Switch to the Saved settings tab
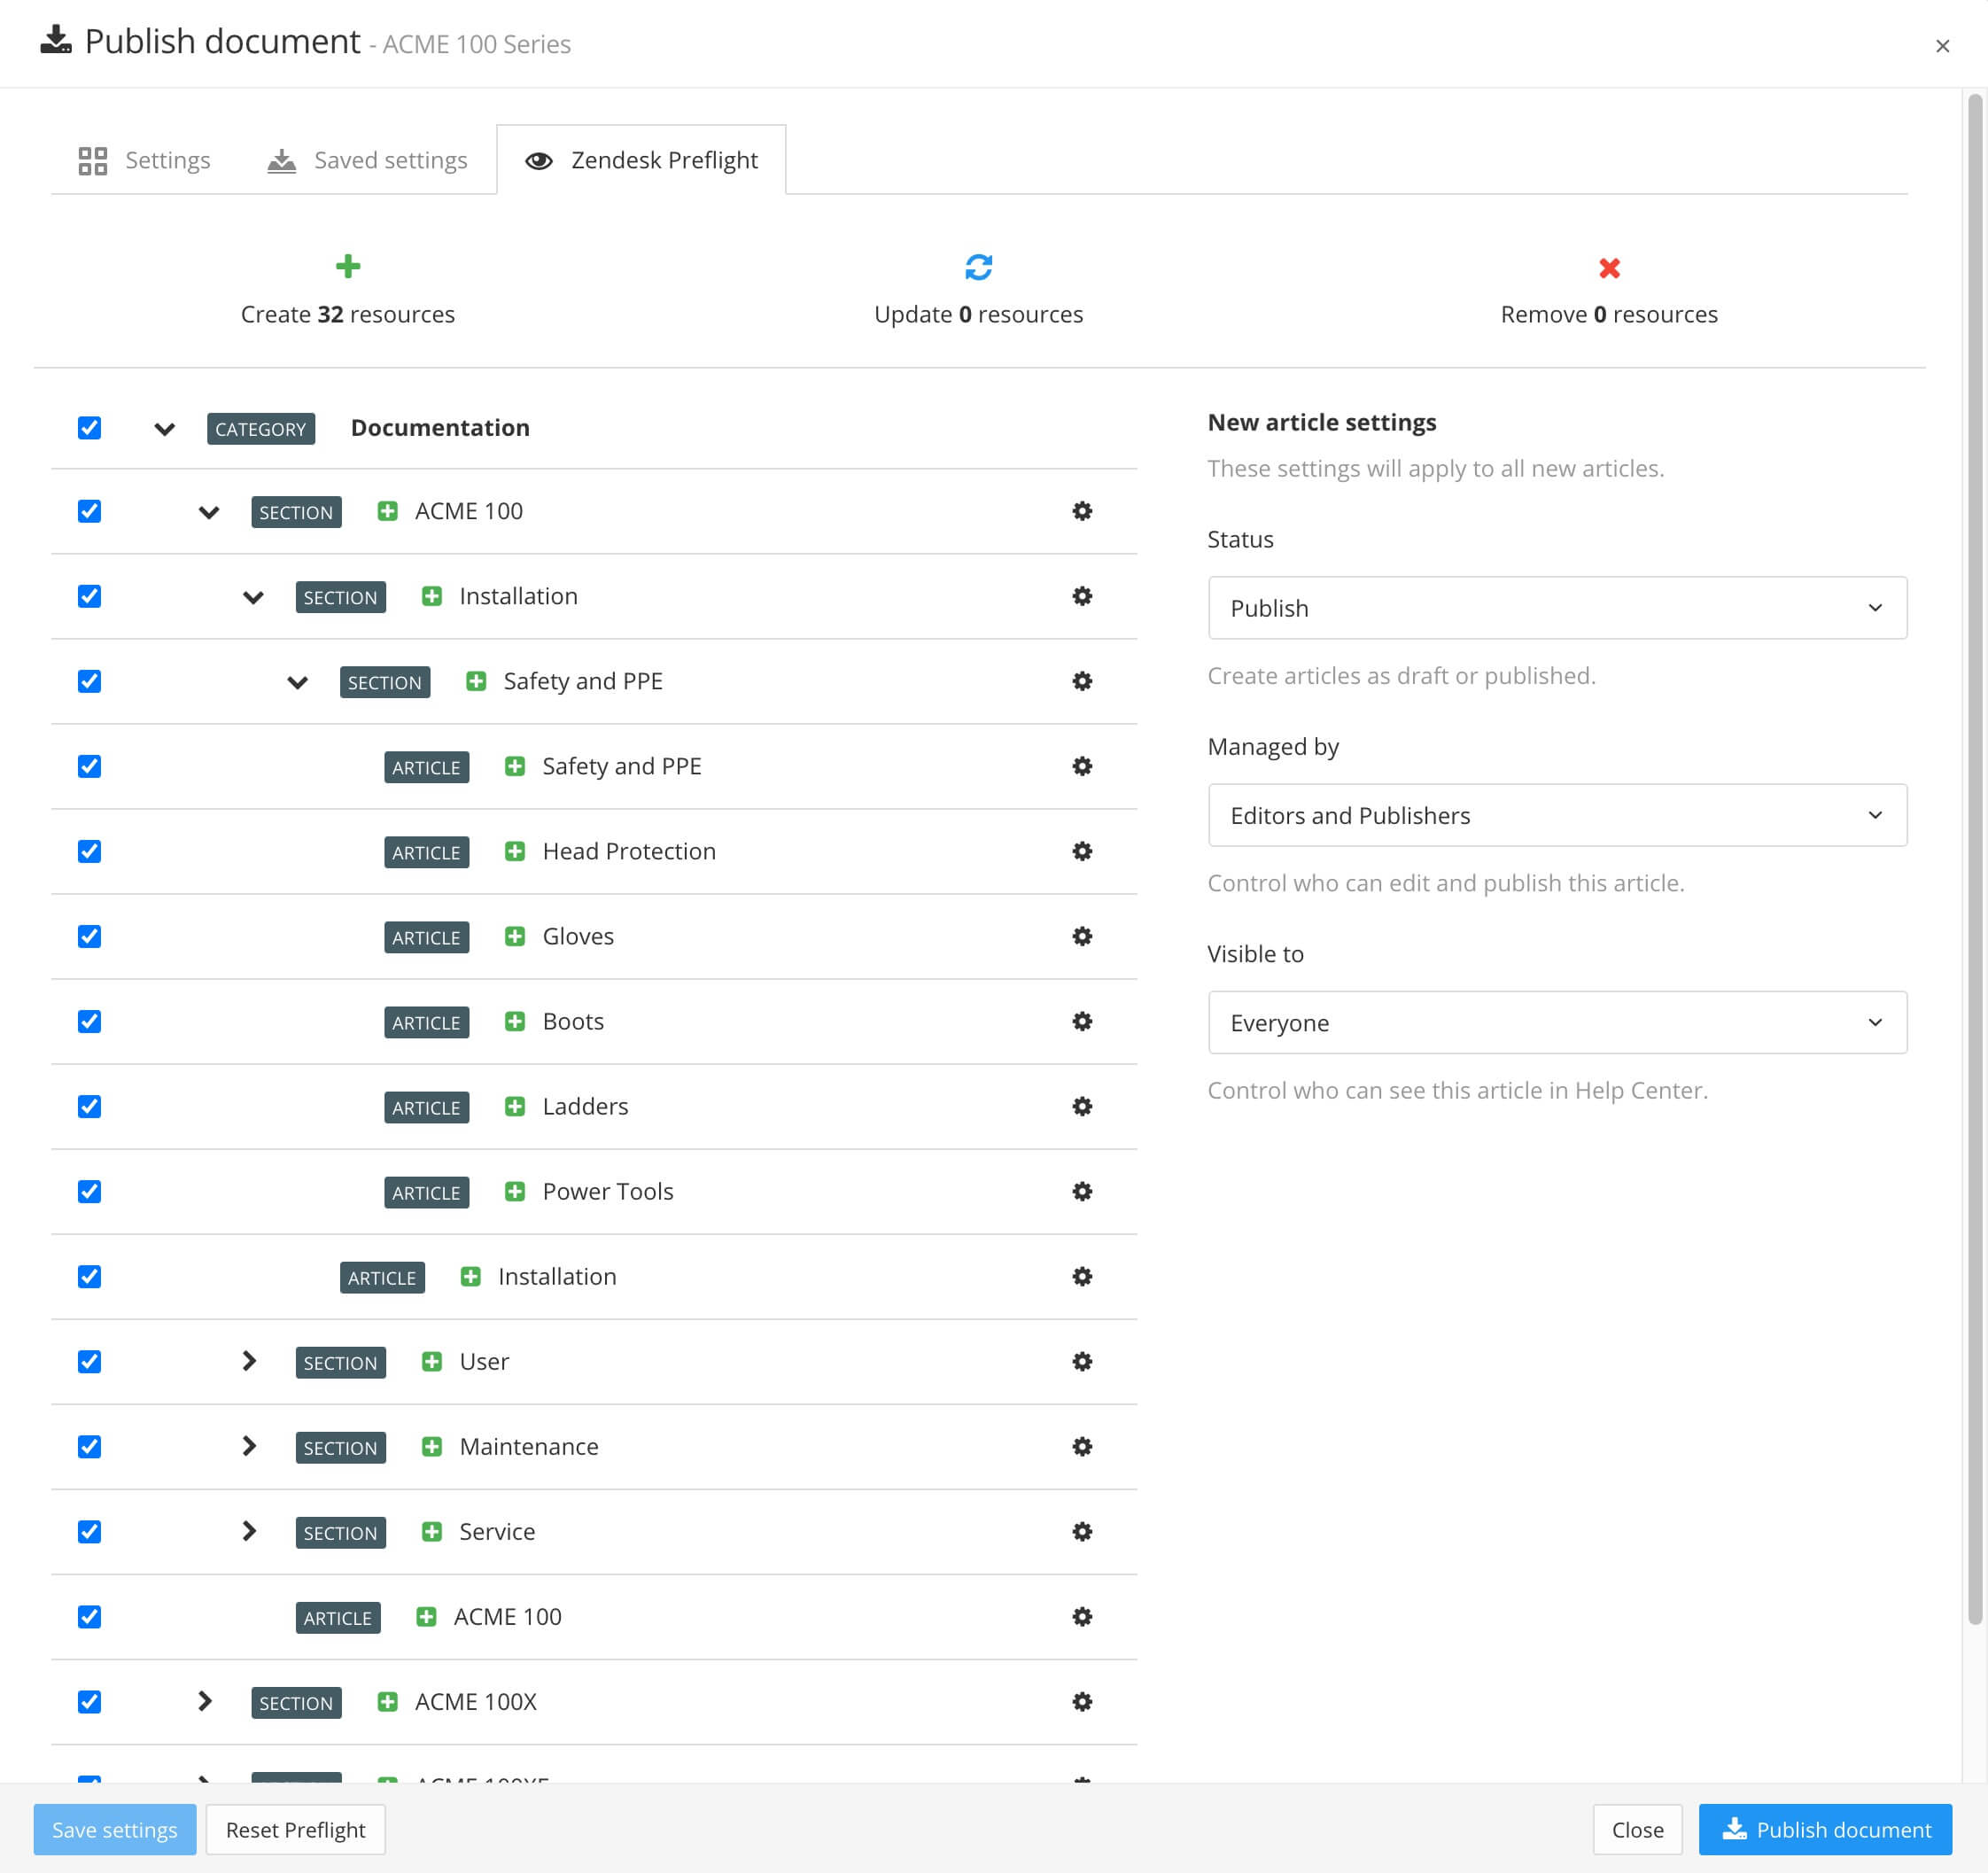Screen dimensions: 1988x1873 pyautogui.click(x=367, y=159)
